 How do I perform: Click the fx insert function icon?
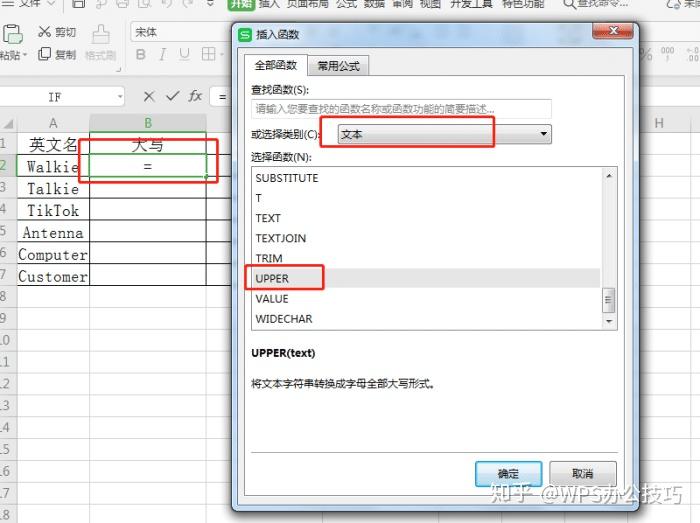[195, 96]
